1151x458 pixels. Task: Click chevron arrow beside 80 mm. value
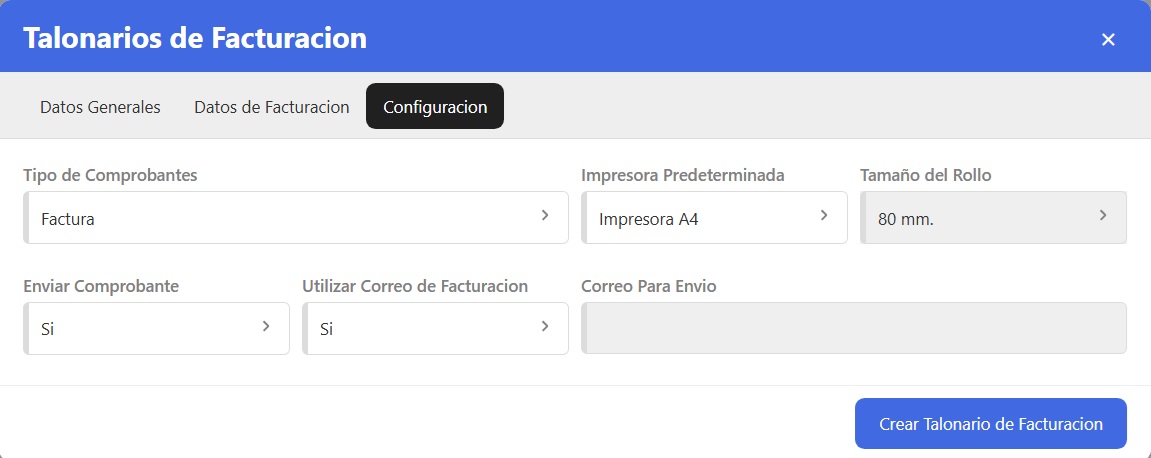pyautogui.click(x=1103, y=215)
